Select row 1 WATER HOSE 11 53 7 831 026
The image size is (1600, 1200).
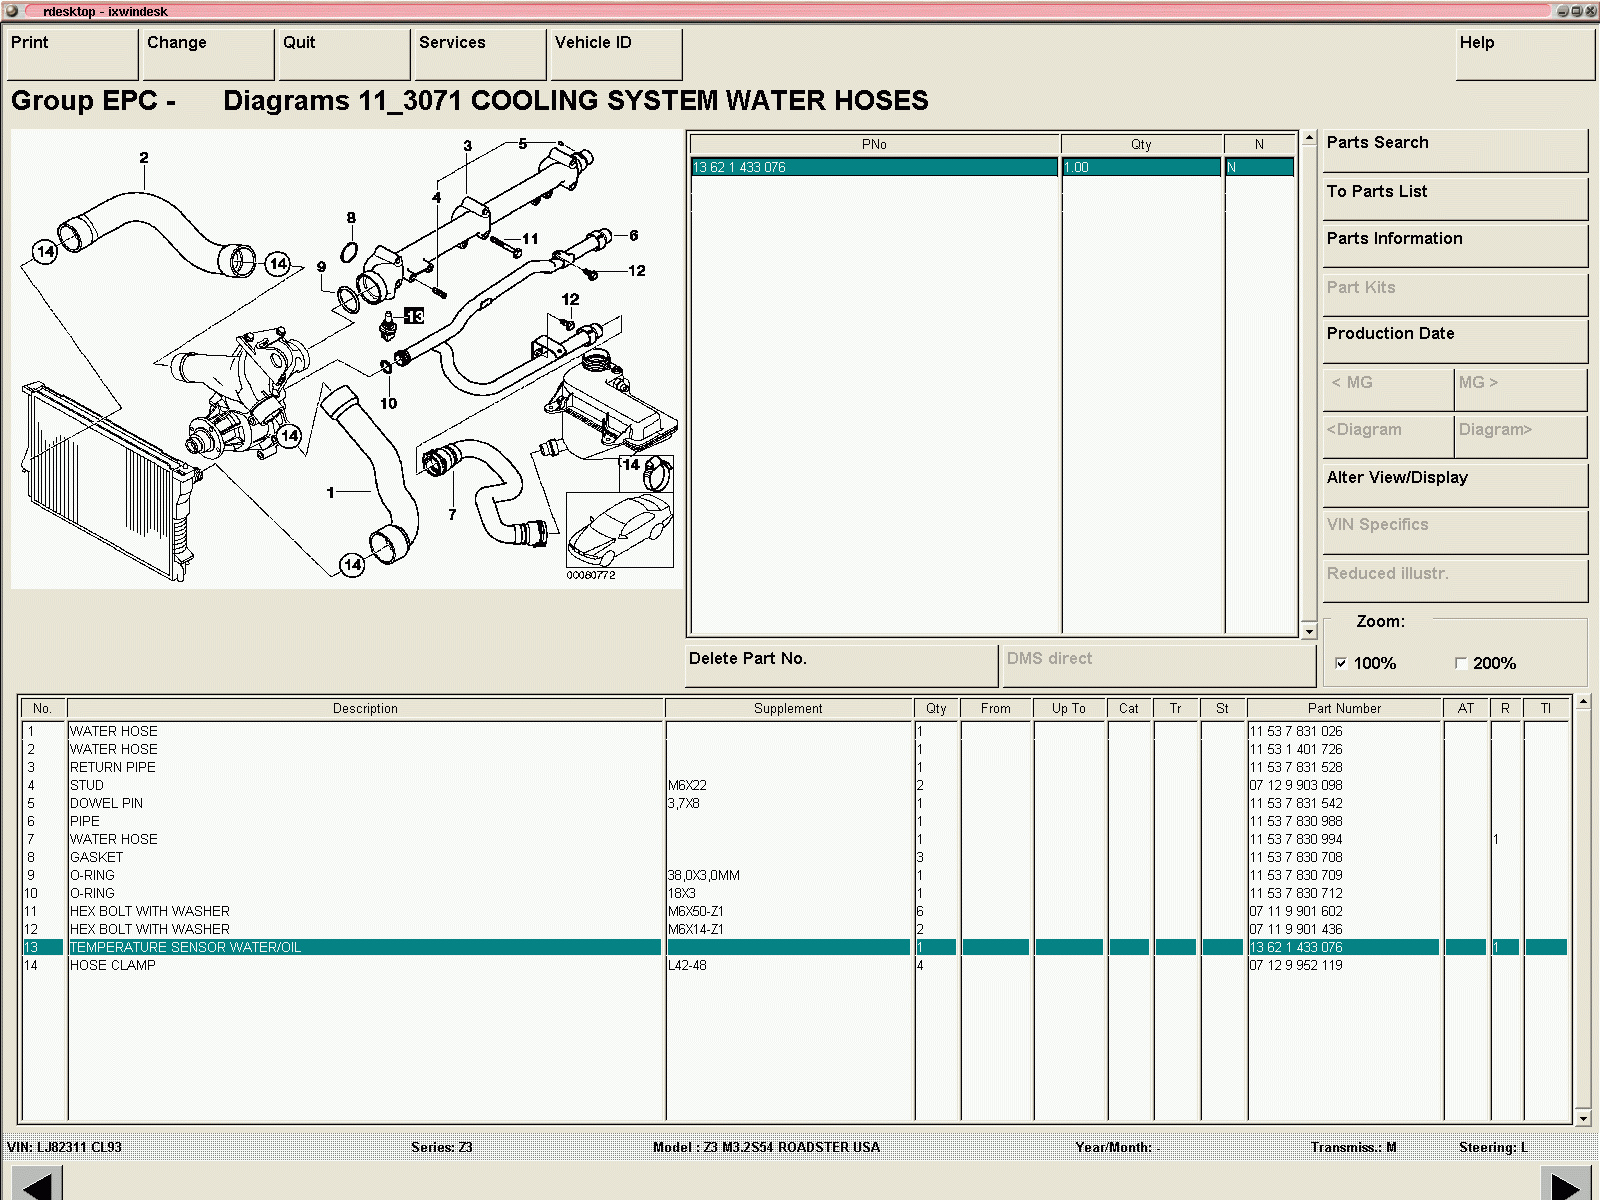795,731
